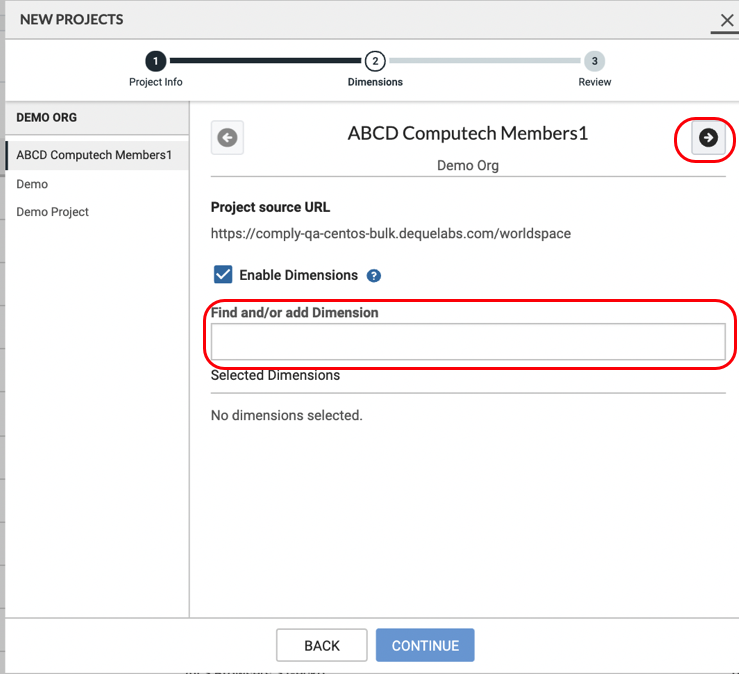Image resolution: width=739 pixels, height=674 pixels.
Task: Click progress bar between steps 1 and 2
Action: click(x=265, y=61)
